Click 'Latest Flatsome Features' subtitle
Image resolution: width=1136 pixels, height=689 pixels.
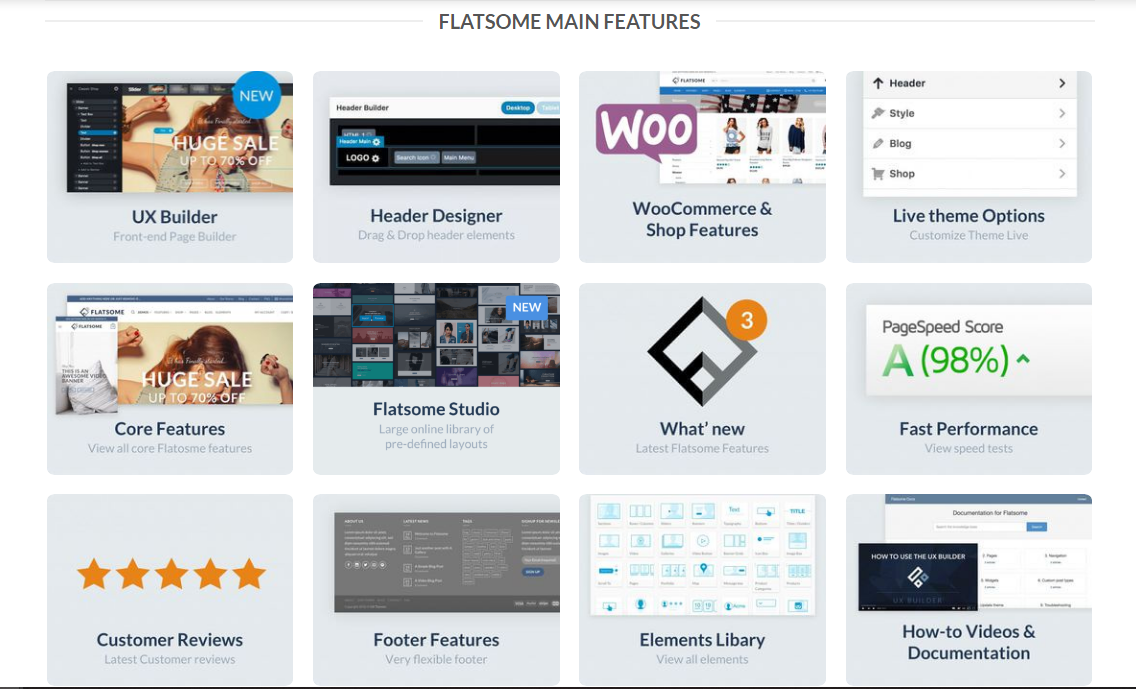[x=702, y=448]
